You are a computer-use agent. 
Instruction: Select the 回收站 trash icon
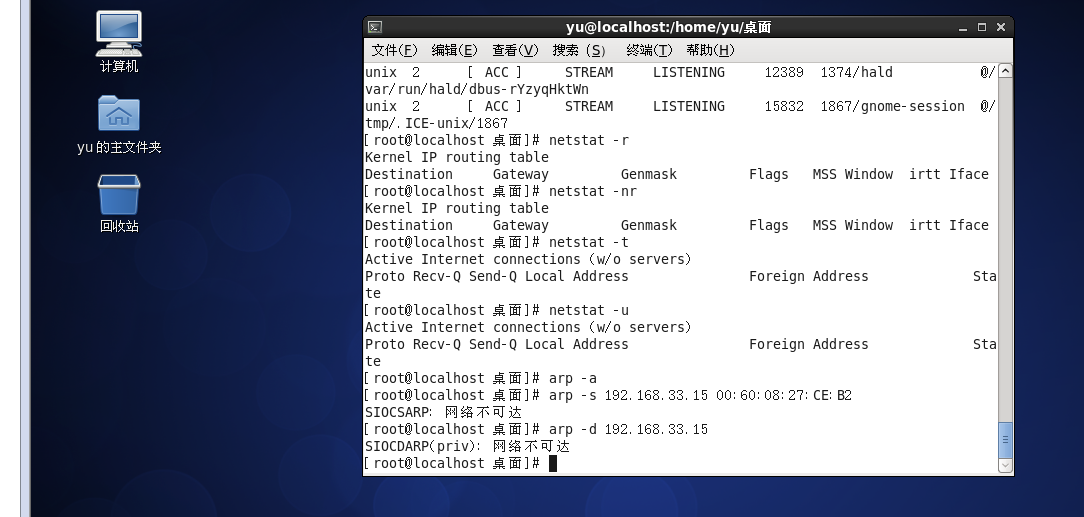coord(119,203)
